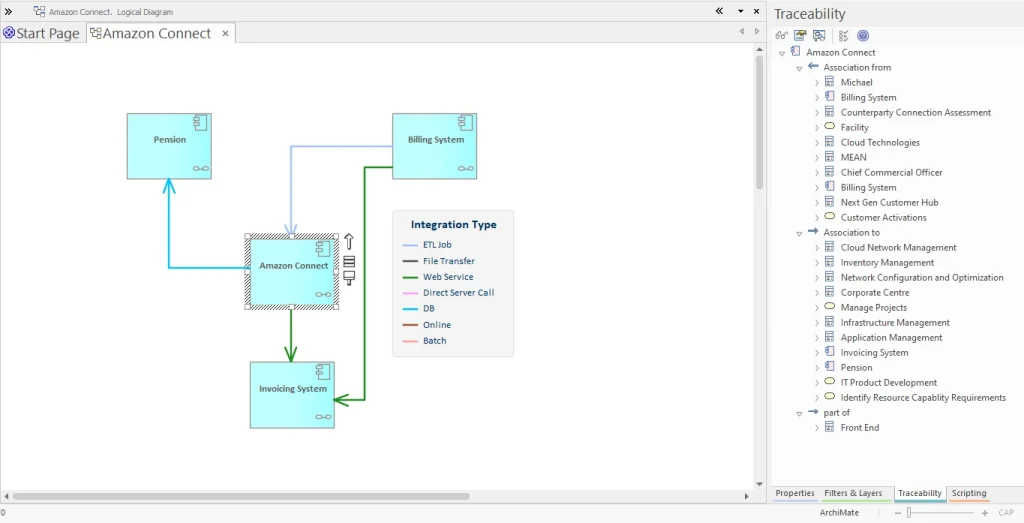Click the DB blue legend line

click(410, 309)
